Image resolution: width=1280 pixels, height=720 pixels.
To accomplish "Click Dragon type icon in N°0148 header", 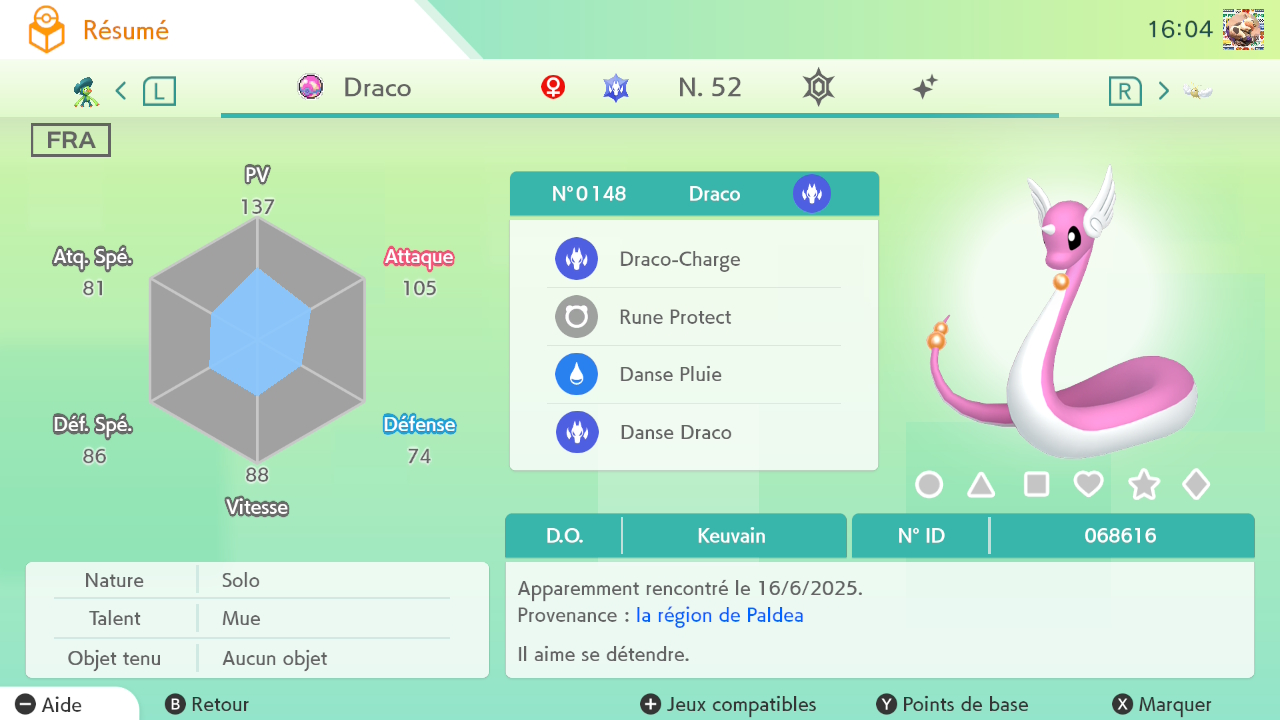I will coord(812,194).
